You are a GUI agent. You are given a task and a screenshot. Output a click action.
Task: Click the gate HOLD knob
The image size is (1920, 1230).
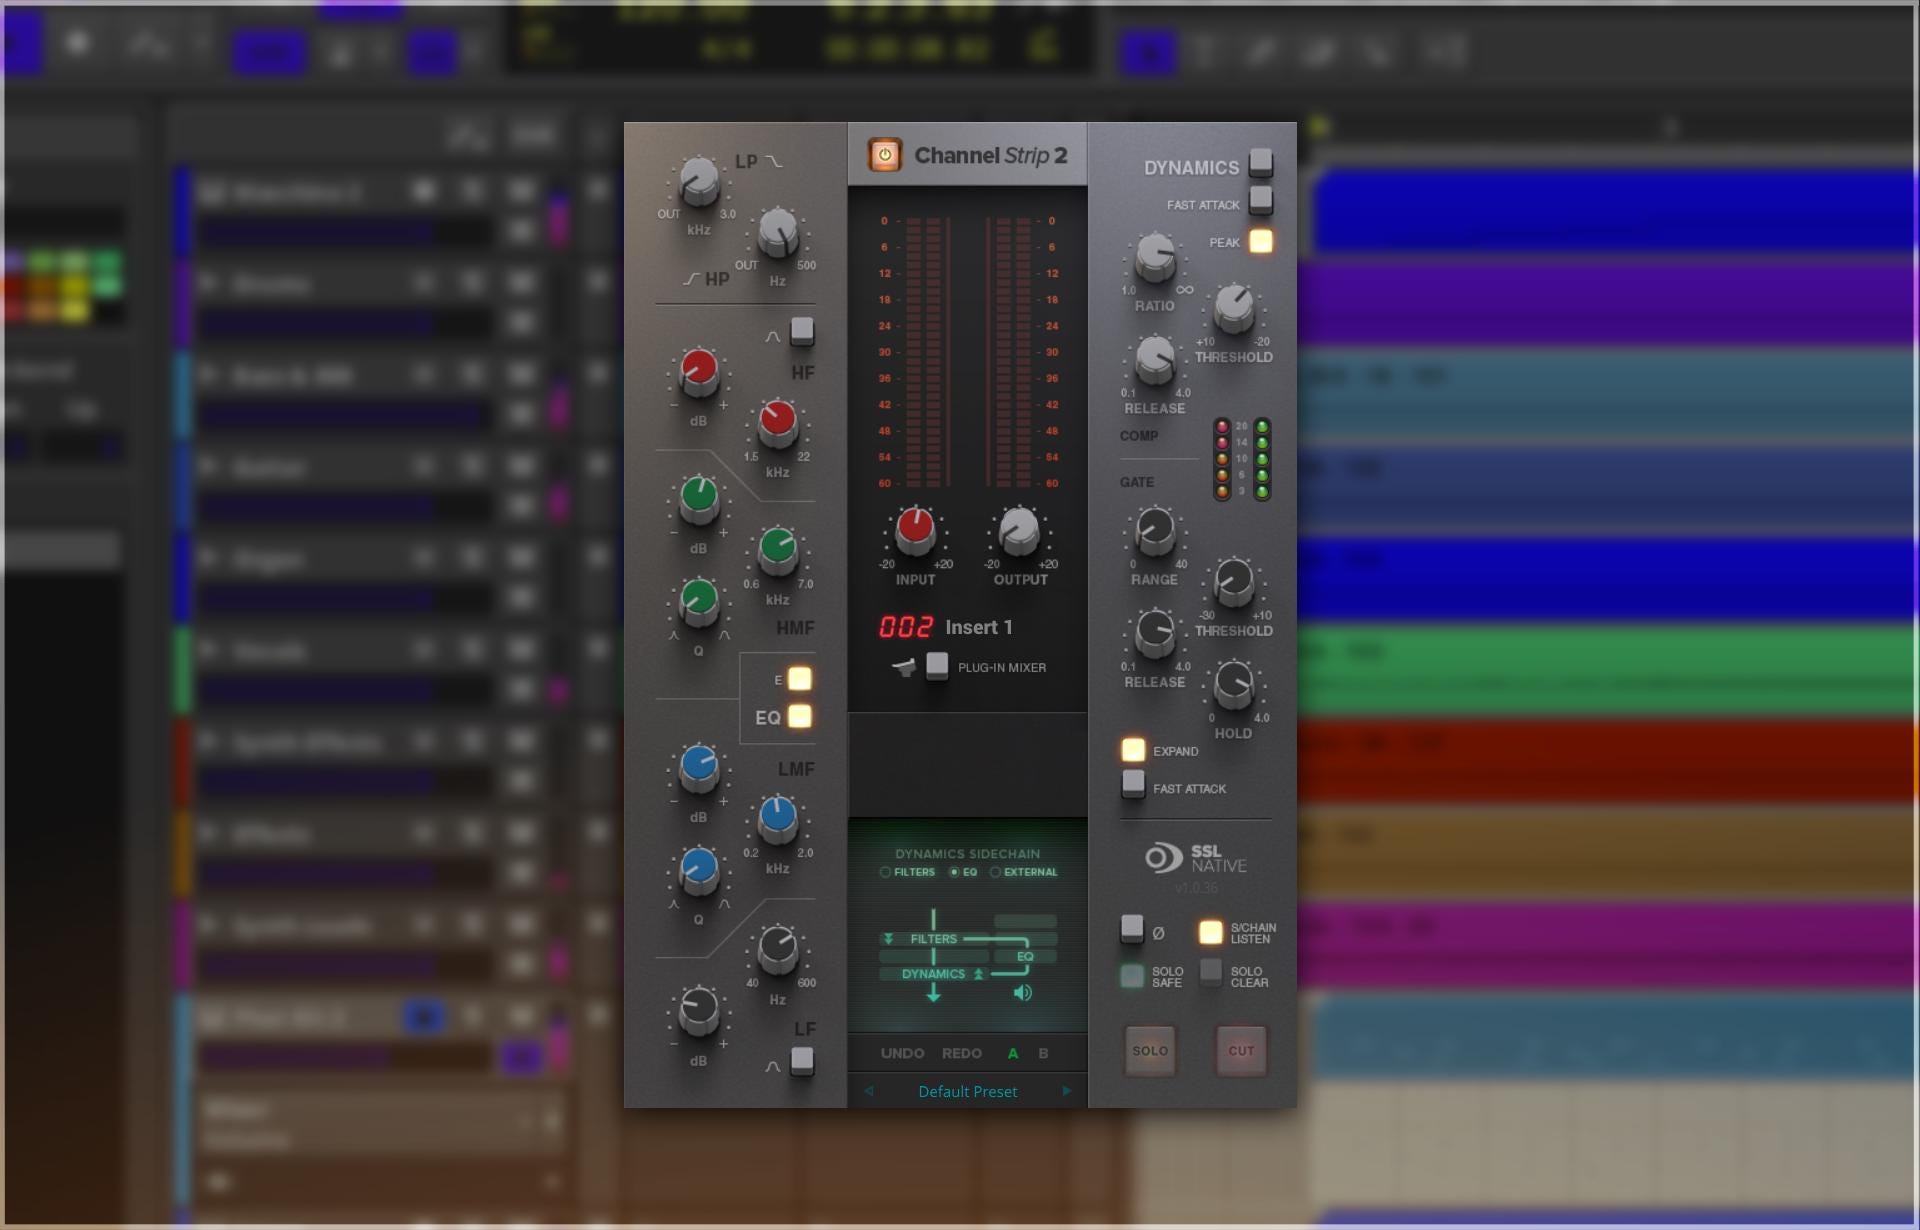point(1234,684)
